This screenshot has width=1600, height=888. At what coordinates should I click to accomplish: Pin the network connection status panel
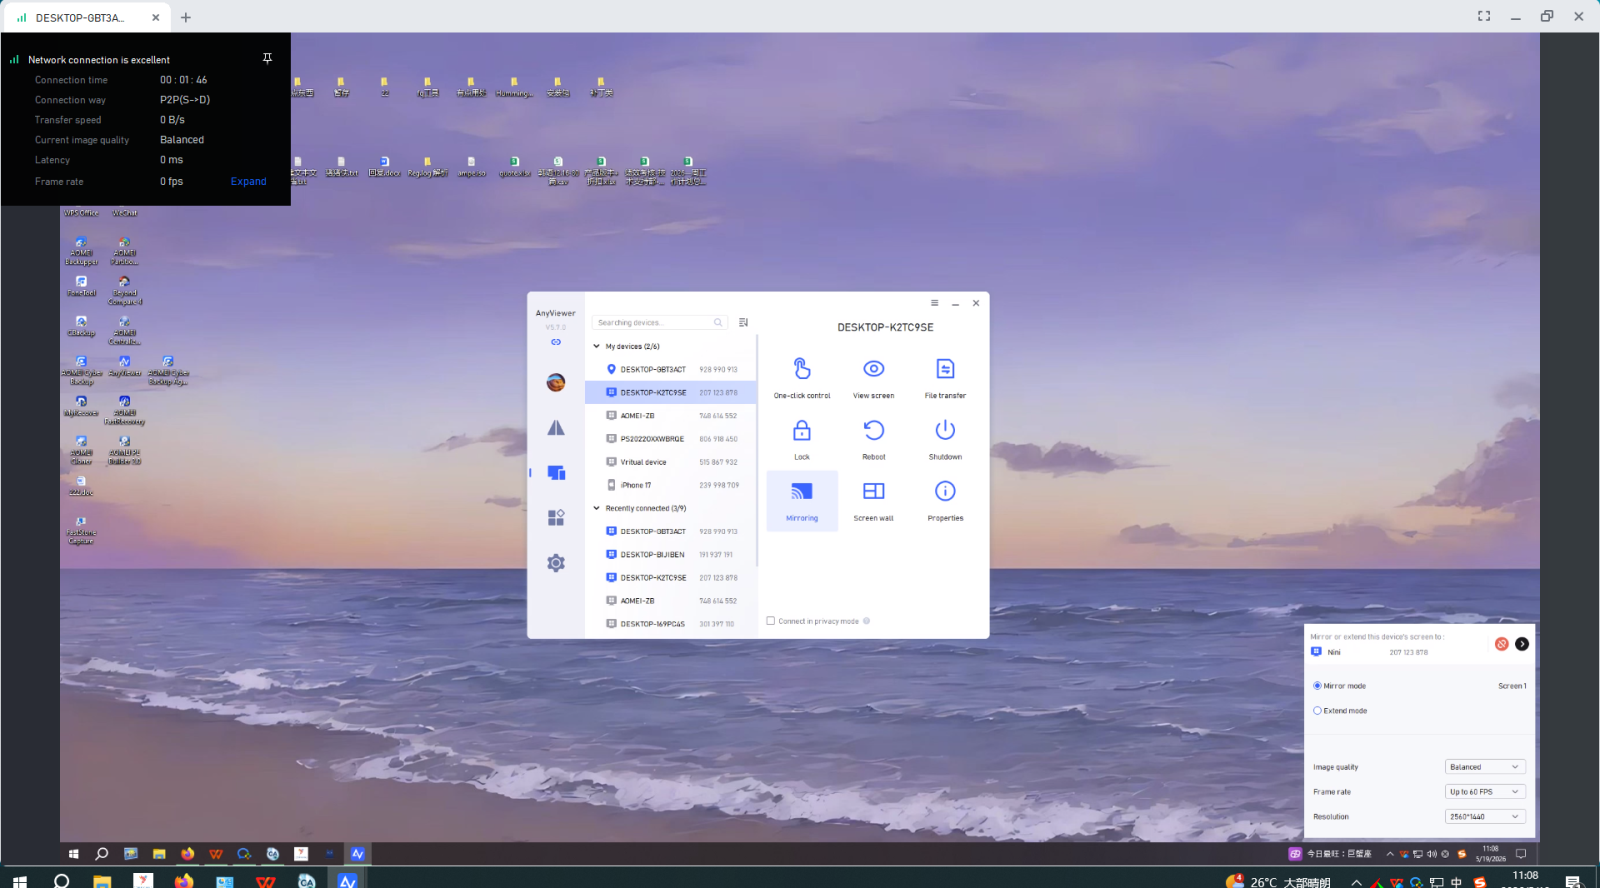point(267,59)
